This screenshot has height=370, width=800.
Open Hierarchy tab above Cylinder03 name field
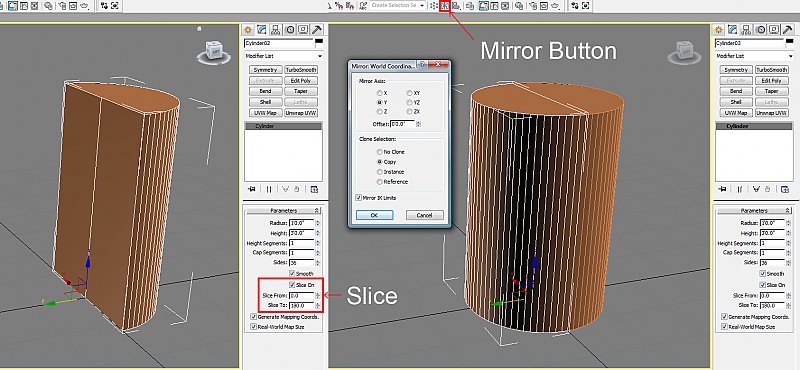pos(746,30)
